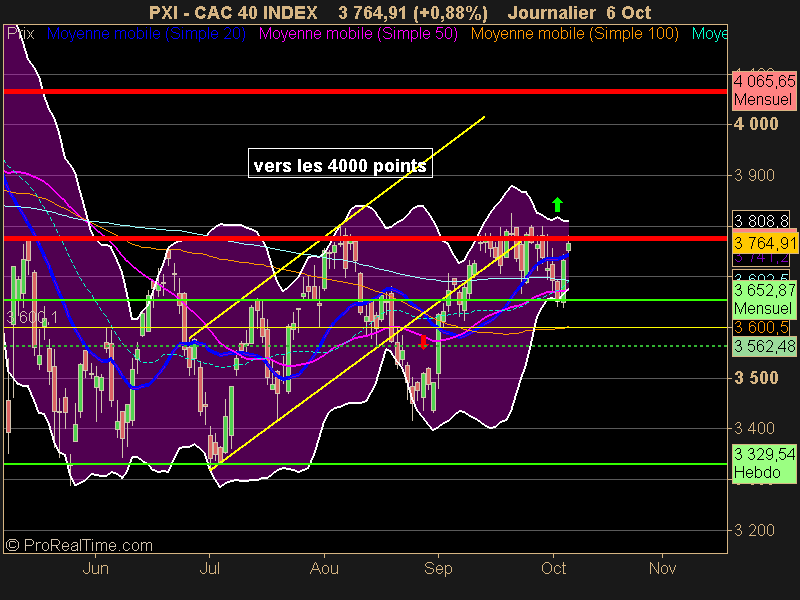This screenshot has height=600, width=800.
Task: Select 'Moyenne mobile (Simple 100)' legend entry
Action: pos(574,34)
